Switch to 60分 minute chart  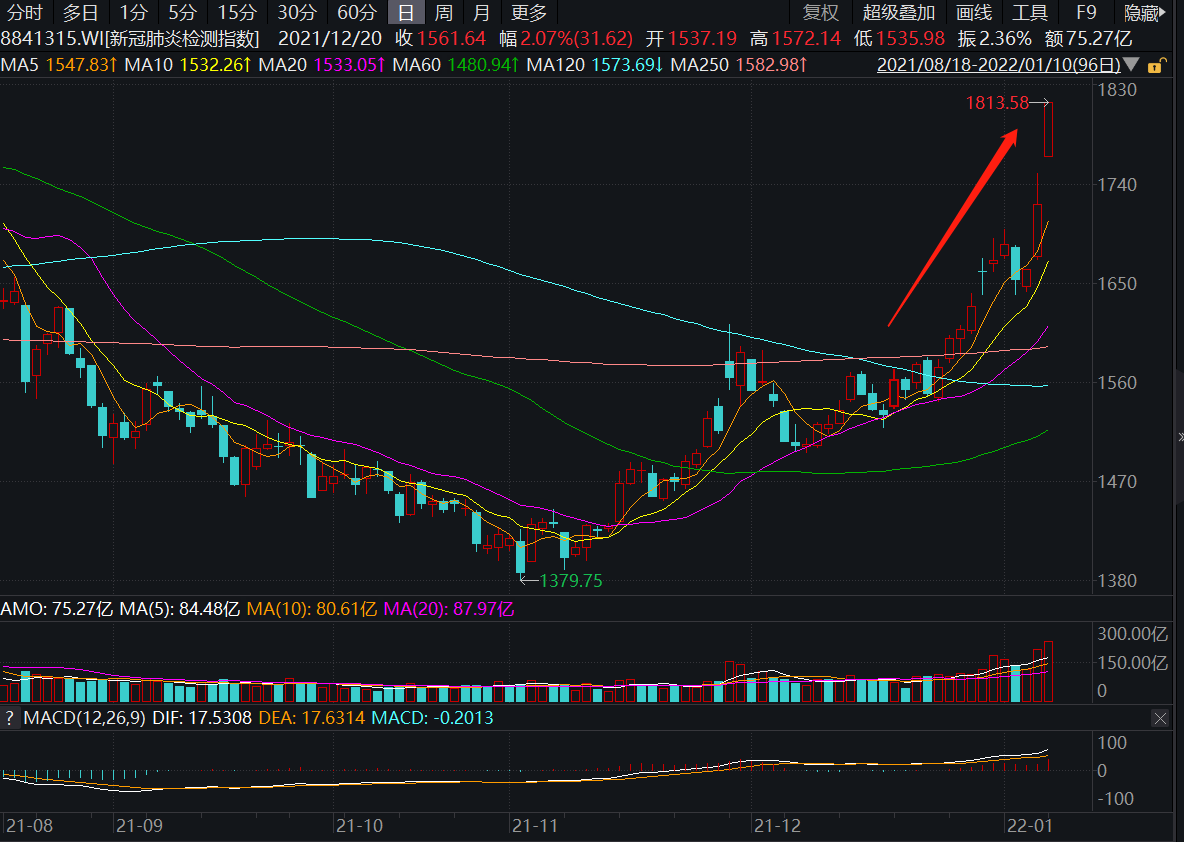click(356, 13)
